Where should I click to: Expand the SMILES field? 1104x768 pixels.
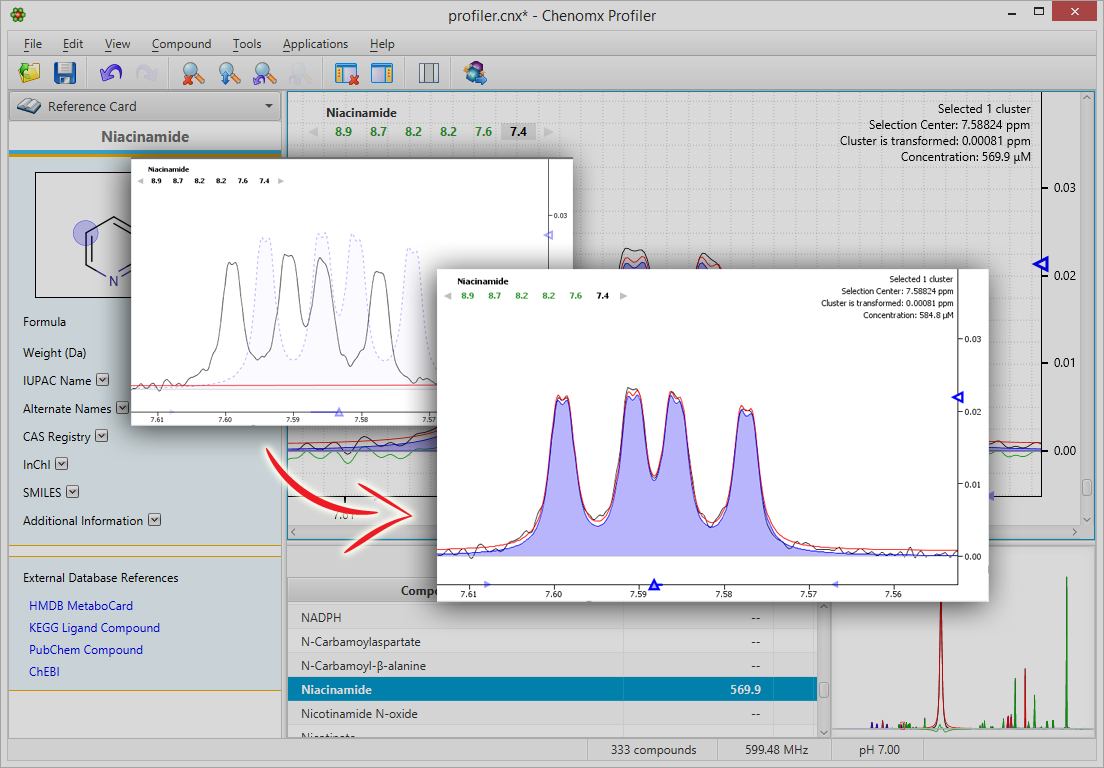tap(73, 491)
